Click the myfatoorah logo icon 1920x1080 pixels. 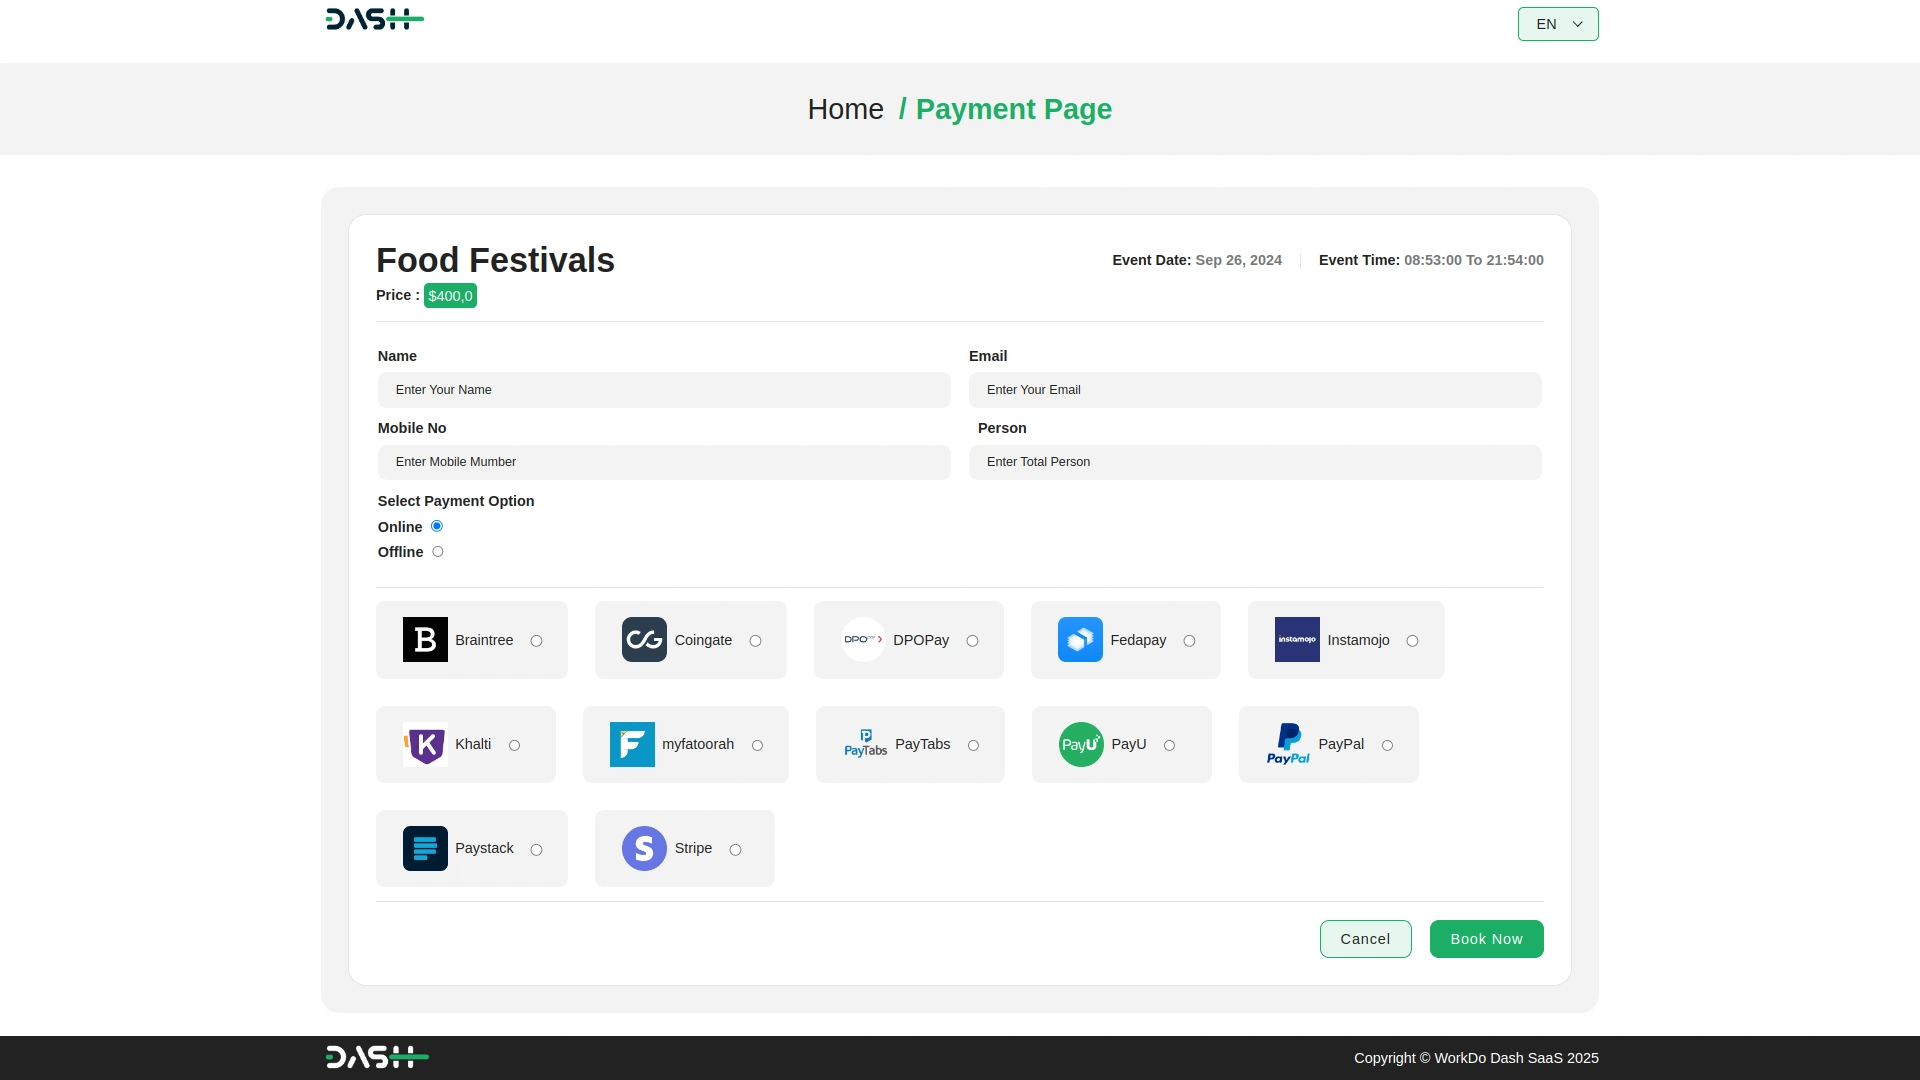click(632, 745)
